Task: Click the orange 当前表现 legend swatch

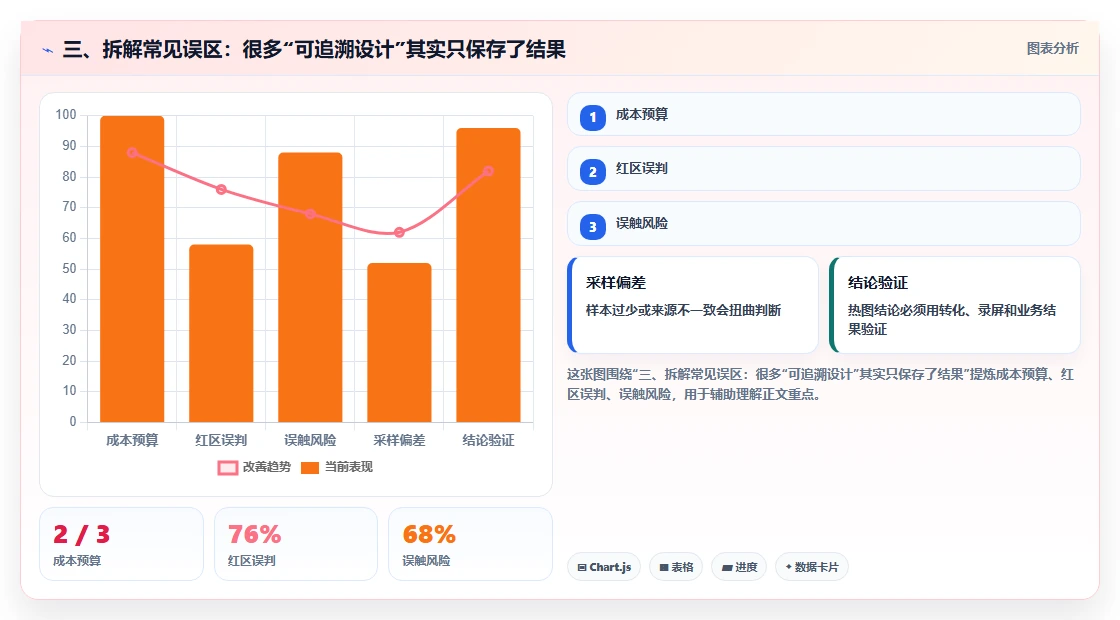Action: 309,468
